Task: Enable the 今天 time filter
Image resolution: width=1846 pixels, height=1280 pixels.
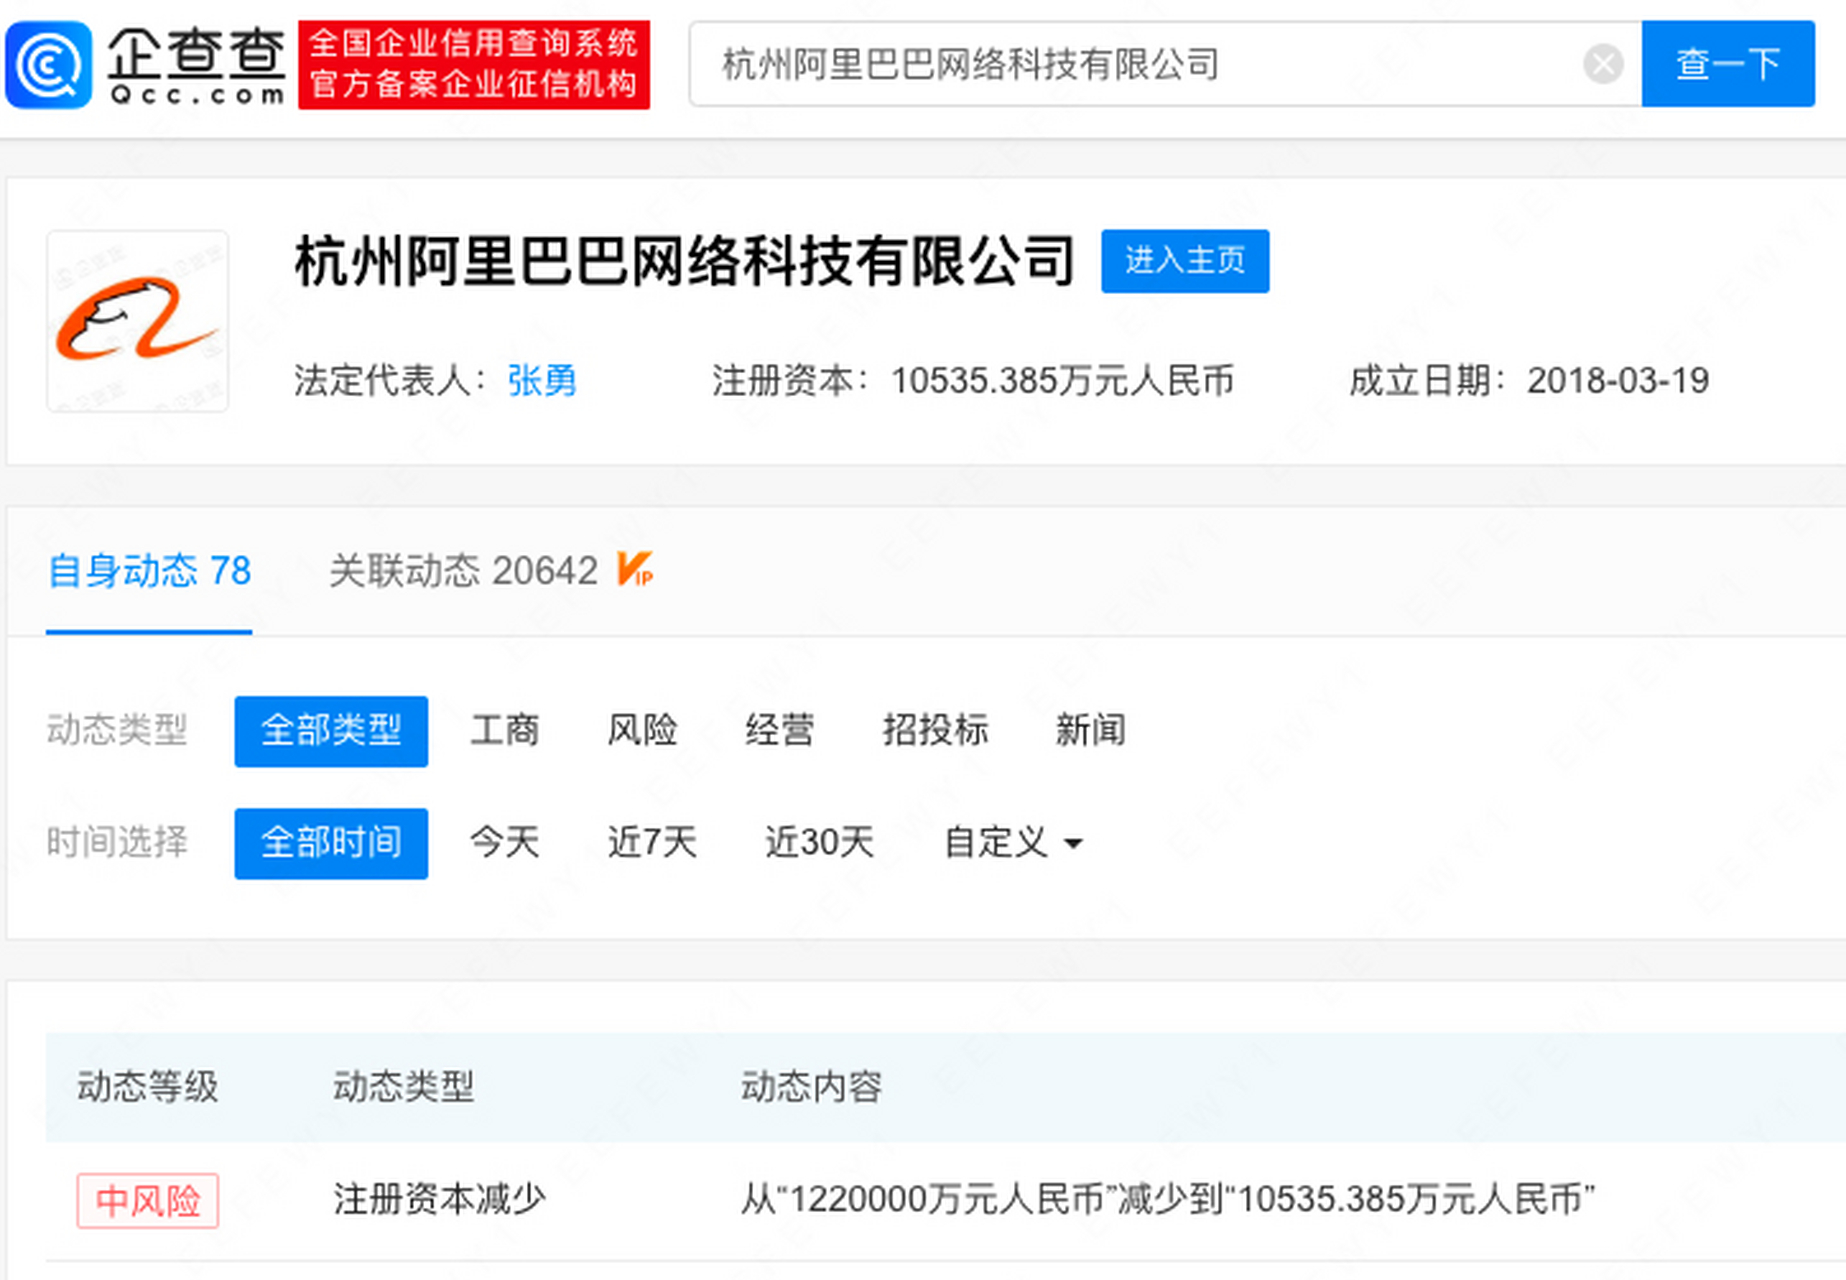Action: click(x=505, y=843)
